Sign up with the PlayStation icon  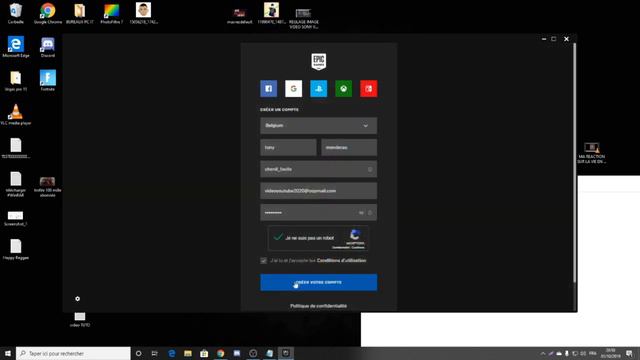pos(318,89)
